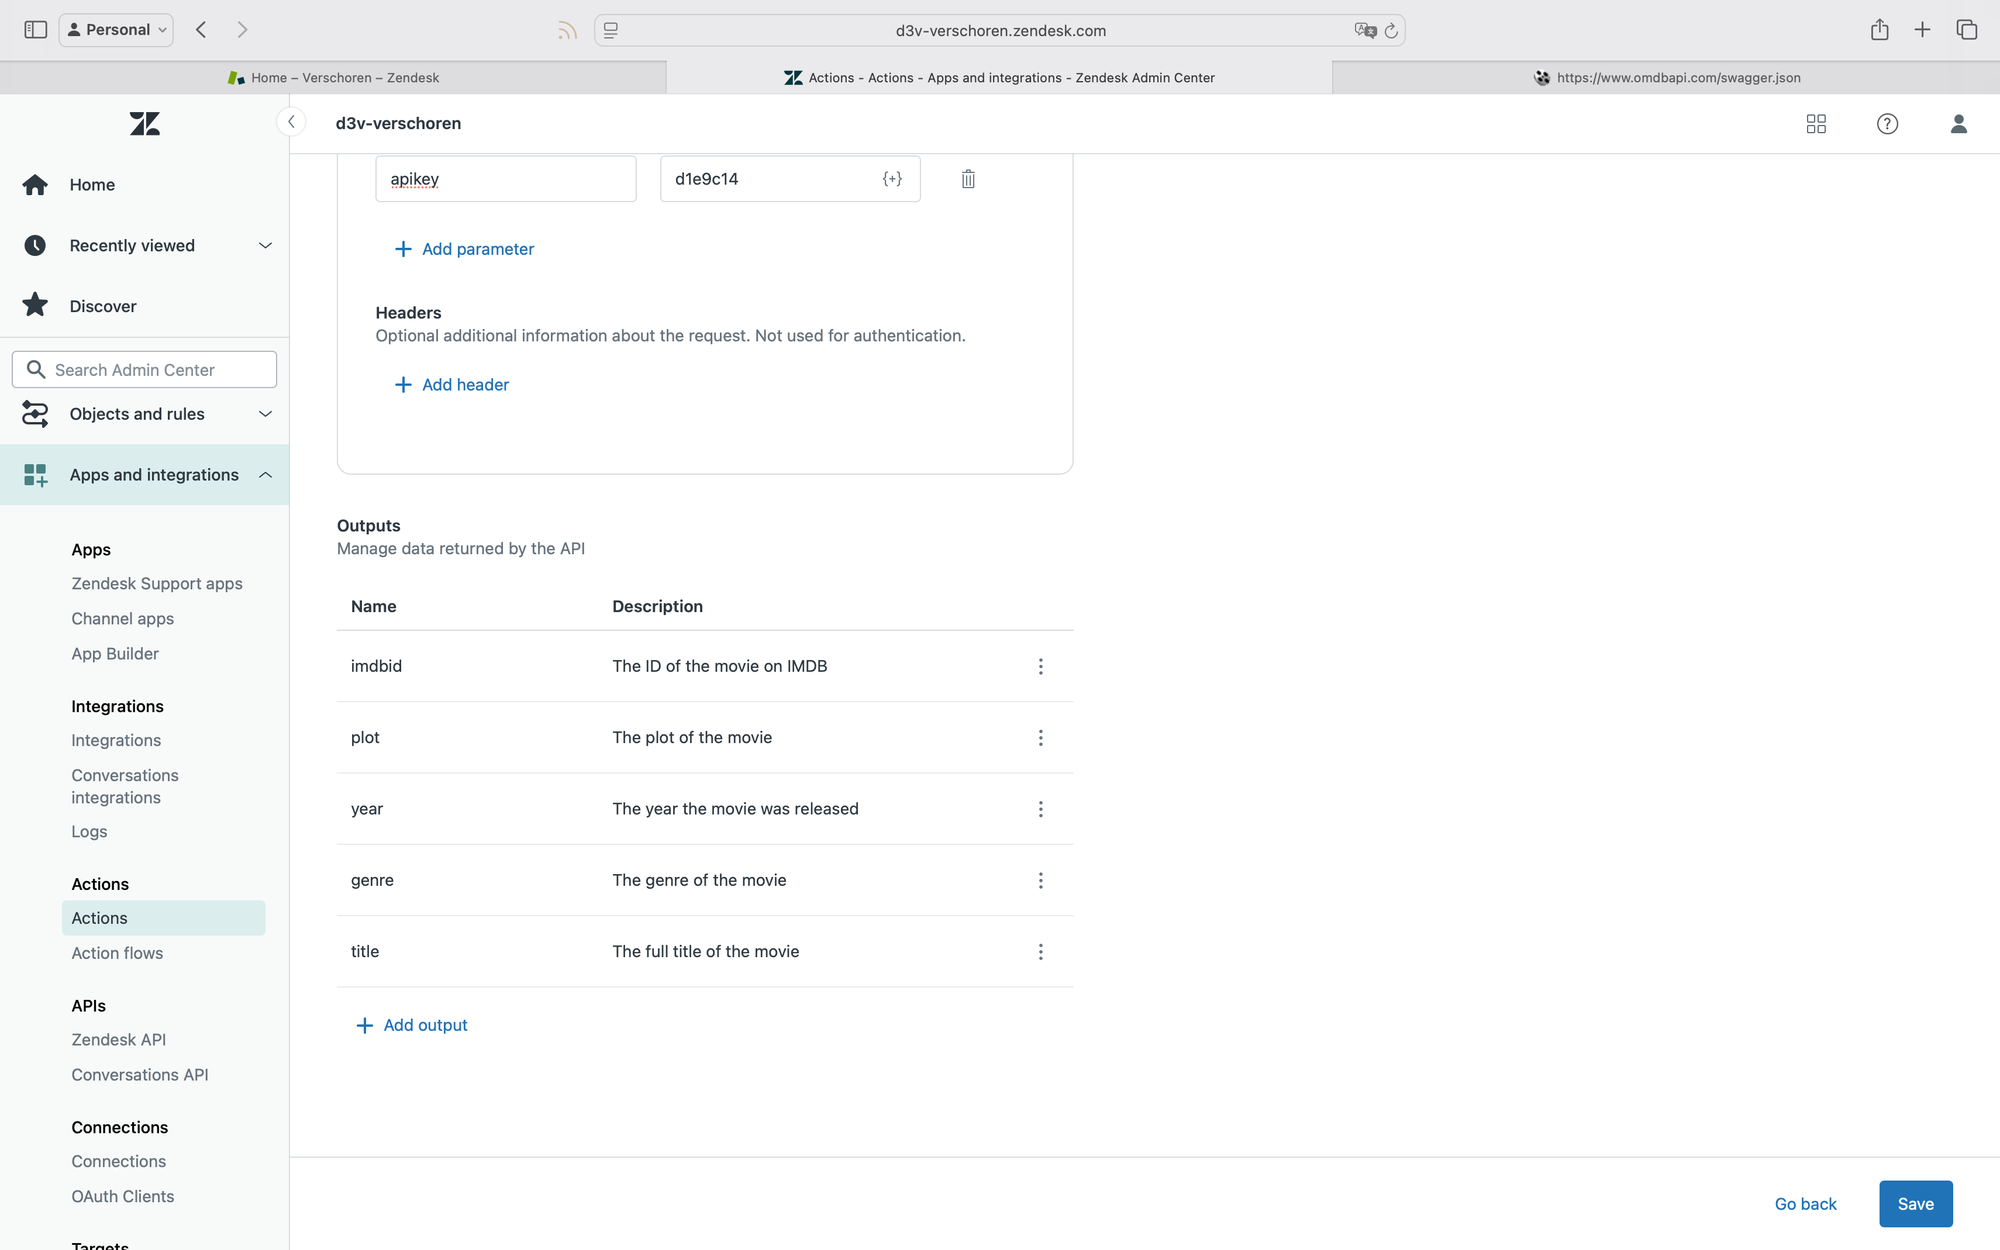Click Safari share icon
Viewport: 2000px width, 1250px height.
[x=1879, y=30]
